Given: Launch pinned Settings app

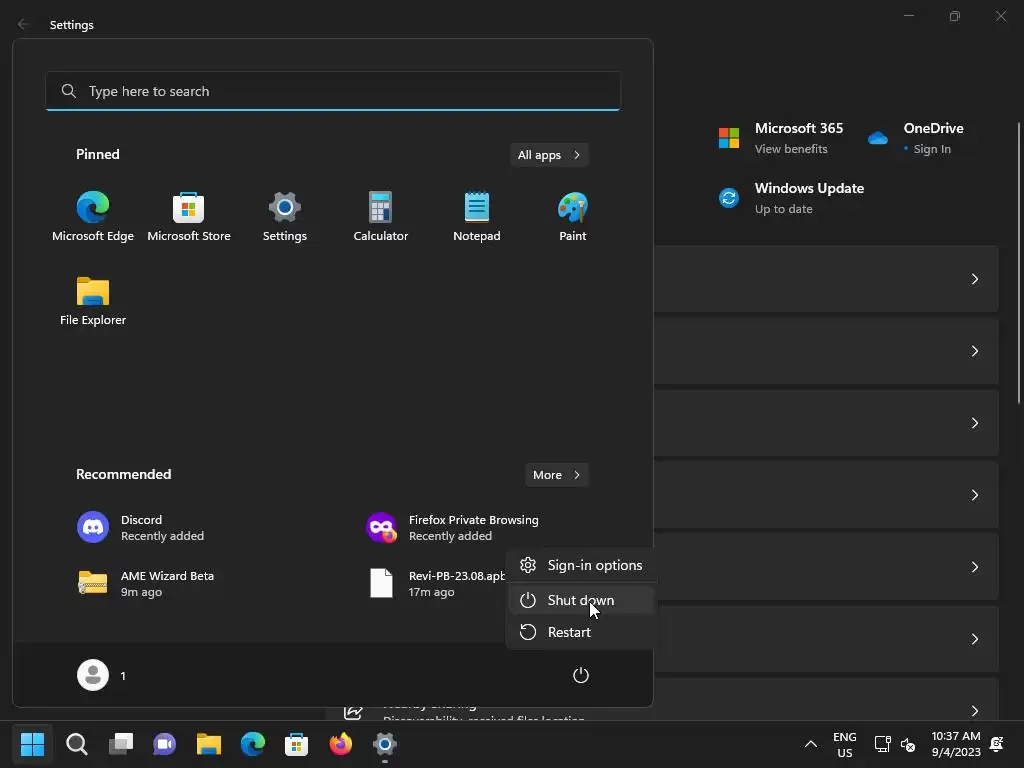Looking at the screenshot, I should pos(285,217).
